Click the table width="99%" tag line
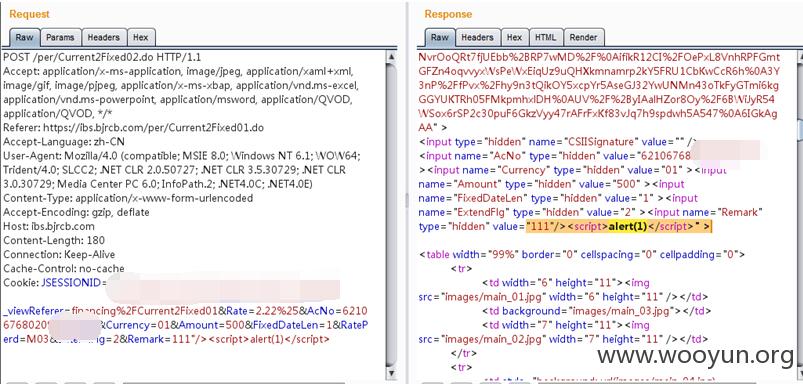Viewport: 803px width, 384px height. [x=582, y=254]
